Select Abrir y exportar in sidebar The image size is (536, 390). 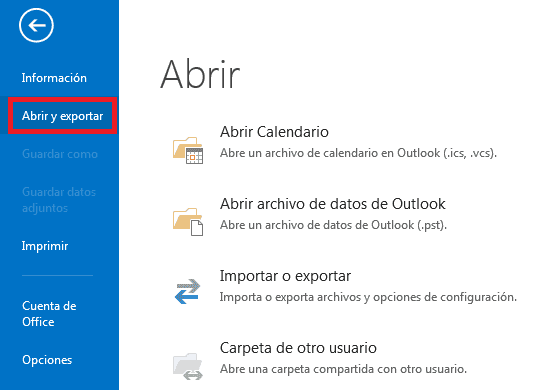point(63,116)
